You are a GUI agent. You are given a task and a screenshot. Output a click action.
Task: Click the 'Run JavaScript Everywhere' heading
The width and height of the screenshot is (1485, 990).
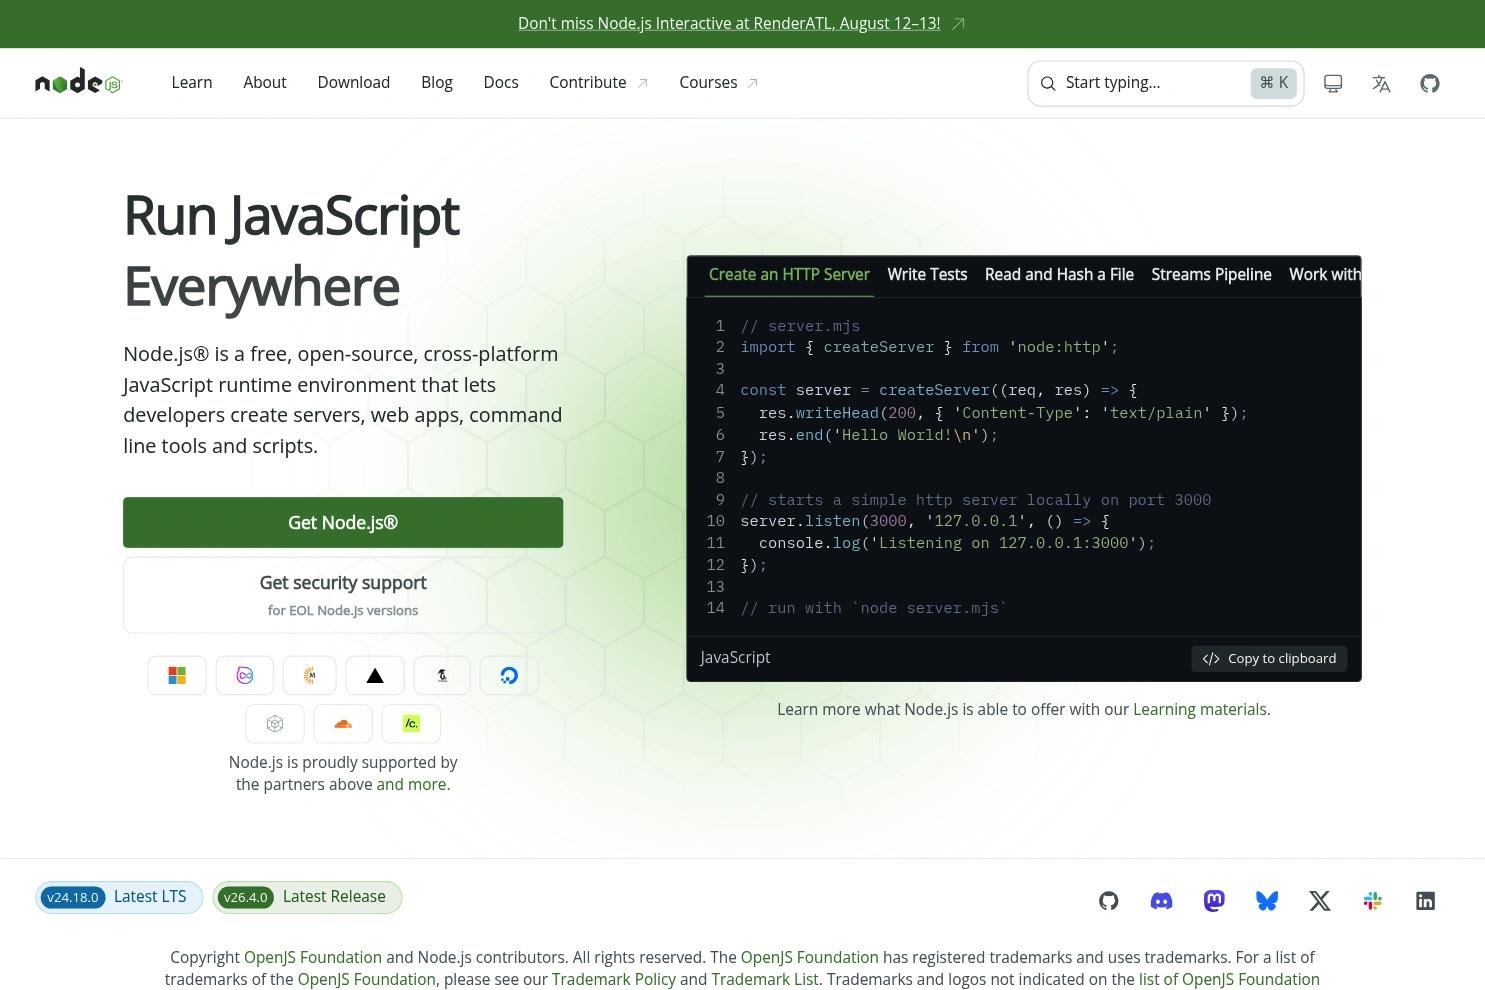click(291, 251)
